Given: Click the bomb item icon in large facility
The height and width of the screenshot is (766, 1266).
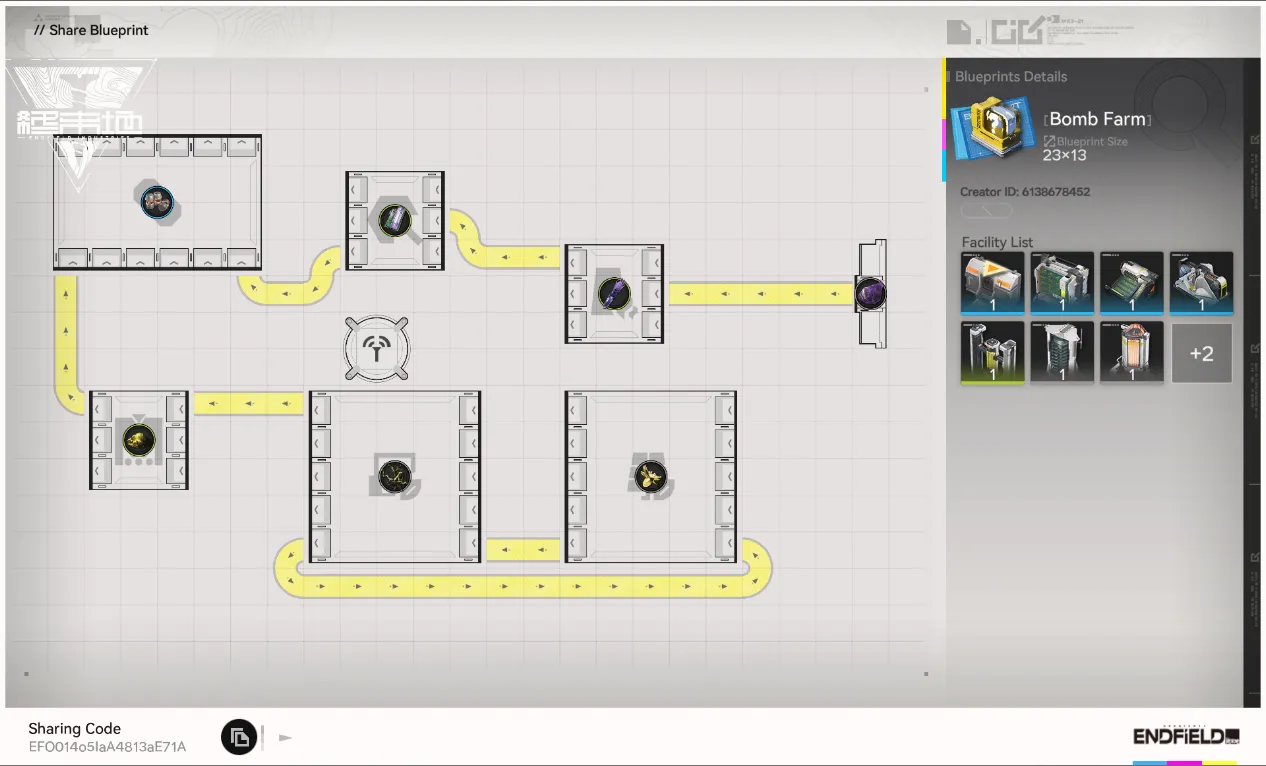Looking at the screenshot, I should [157, 201].
